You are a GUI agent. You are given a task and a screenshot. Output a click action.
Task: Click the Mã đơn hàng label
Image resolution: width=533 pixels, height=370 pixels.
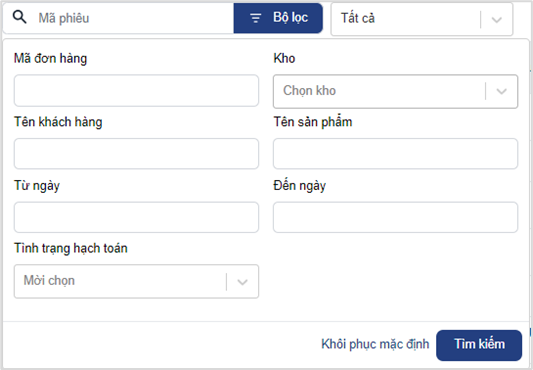(x=50, y=58)
